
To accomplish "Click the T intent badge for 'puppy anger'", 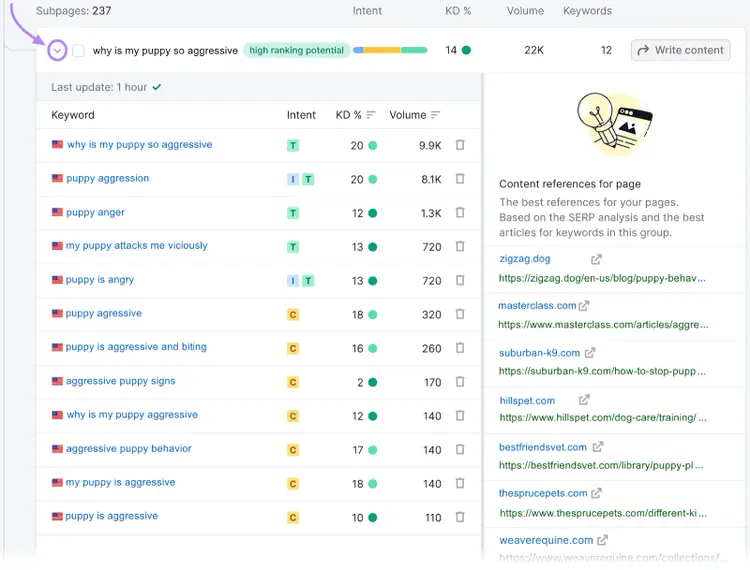I will [x=293, y=213].
